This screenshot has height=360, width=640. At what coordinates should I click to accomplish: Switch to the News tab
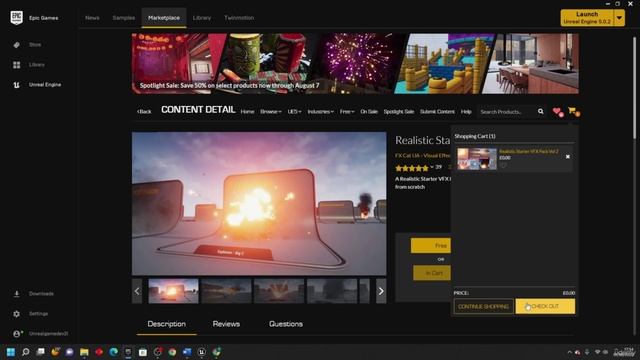(x=92, y=18)
